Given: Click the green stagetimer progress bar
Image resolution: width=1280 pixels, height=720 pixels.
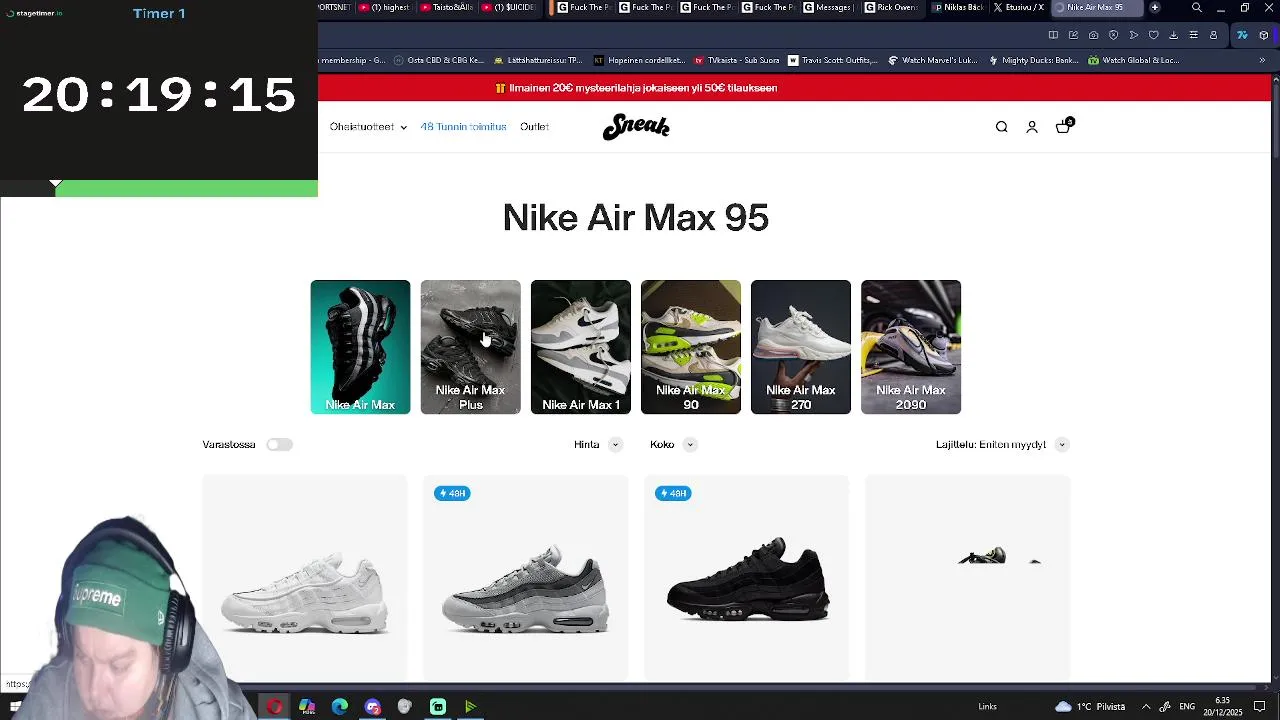Looking at the screenshot, I should (x=187, y=188).
